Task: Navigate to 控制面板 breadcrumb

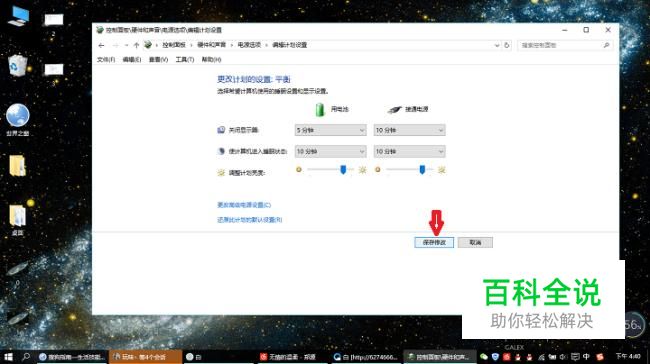Action: click(174, 45)
